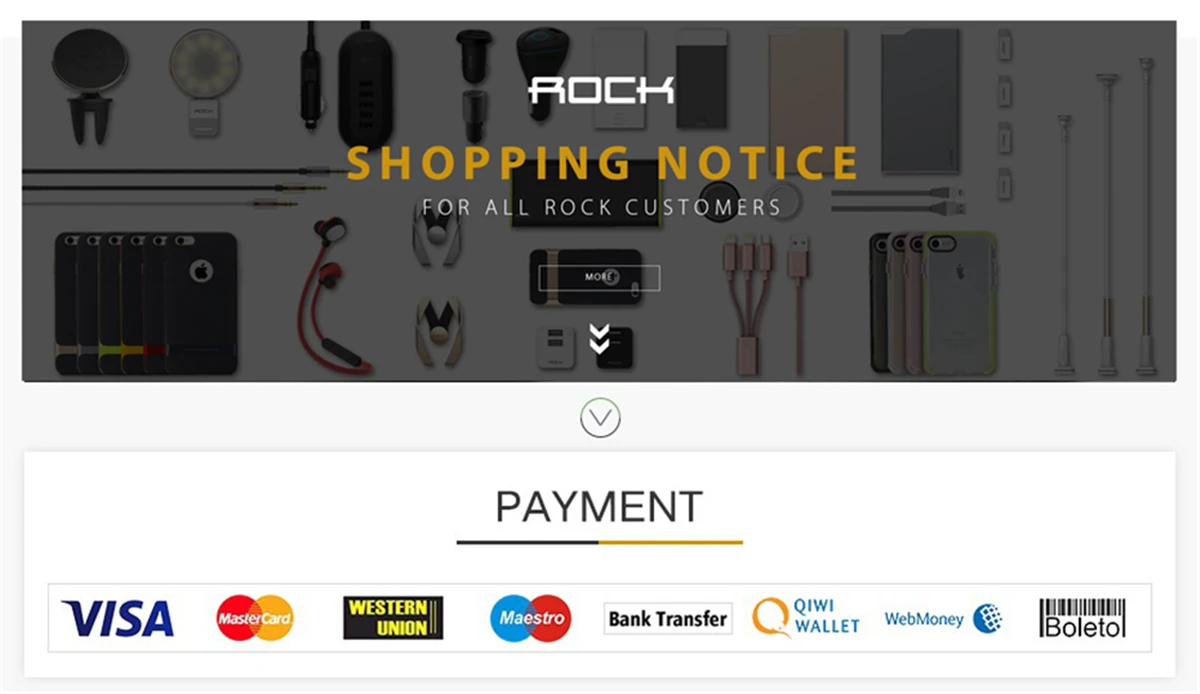Click the black phone cases stack image
The width and height of the screenshot is (1200, 694).
(x=146, y=303)
